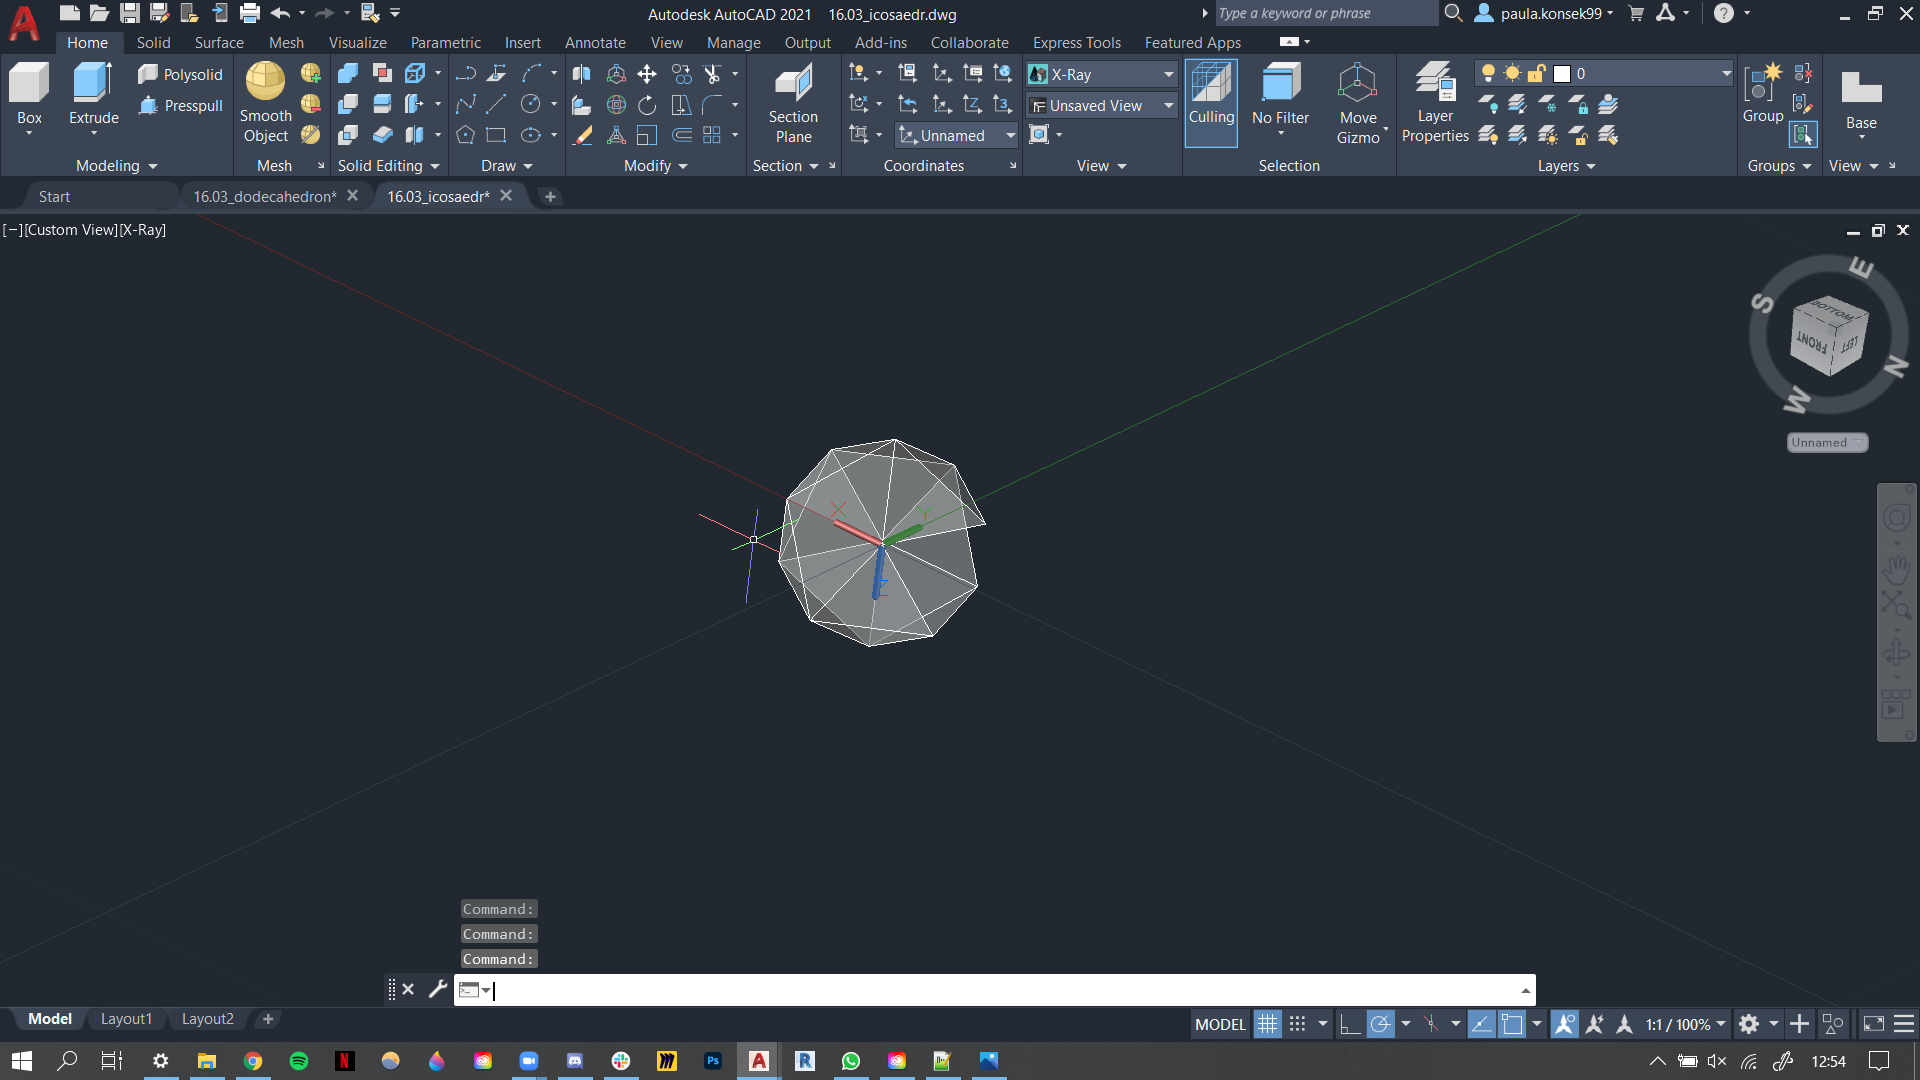
Task: Toggle 2D Object Snap in status bar
Action: pyautogui.click(x=1512, y=1024)
